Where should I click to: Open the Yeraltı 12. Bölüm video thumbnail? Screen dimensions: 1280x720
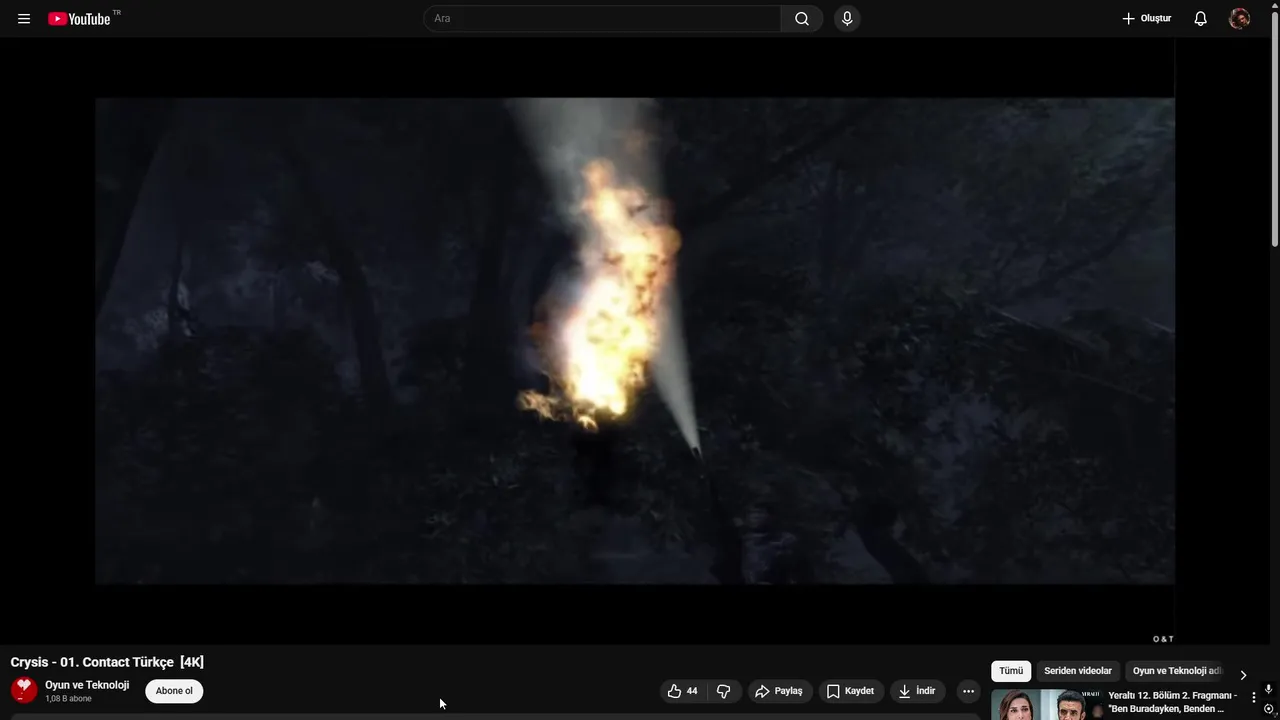[1045, 704]
